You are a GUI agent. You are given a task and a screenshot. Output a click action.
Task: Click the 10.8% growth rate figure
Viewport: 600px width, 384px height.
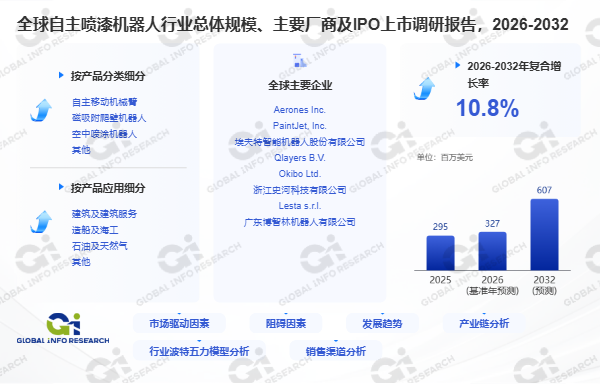[488, 108]
